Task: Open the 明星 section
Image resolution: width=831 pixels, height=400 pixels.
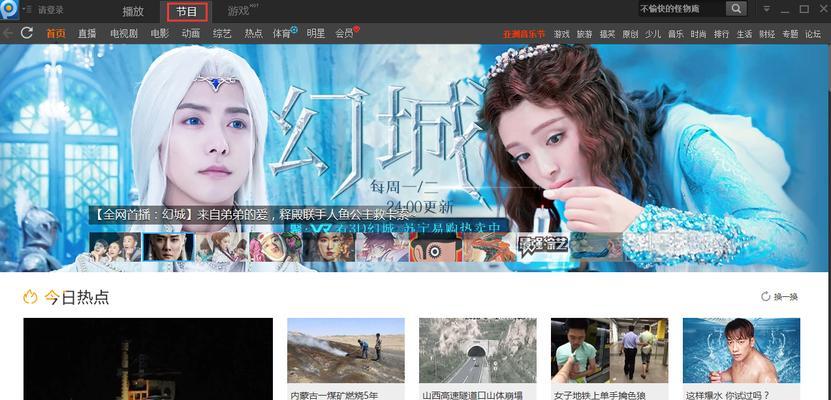Action: coord(316,33)
